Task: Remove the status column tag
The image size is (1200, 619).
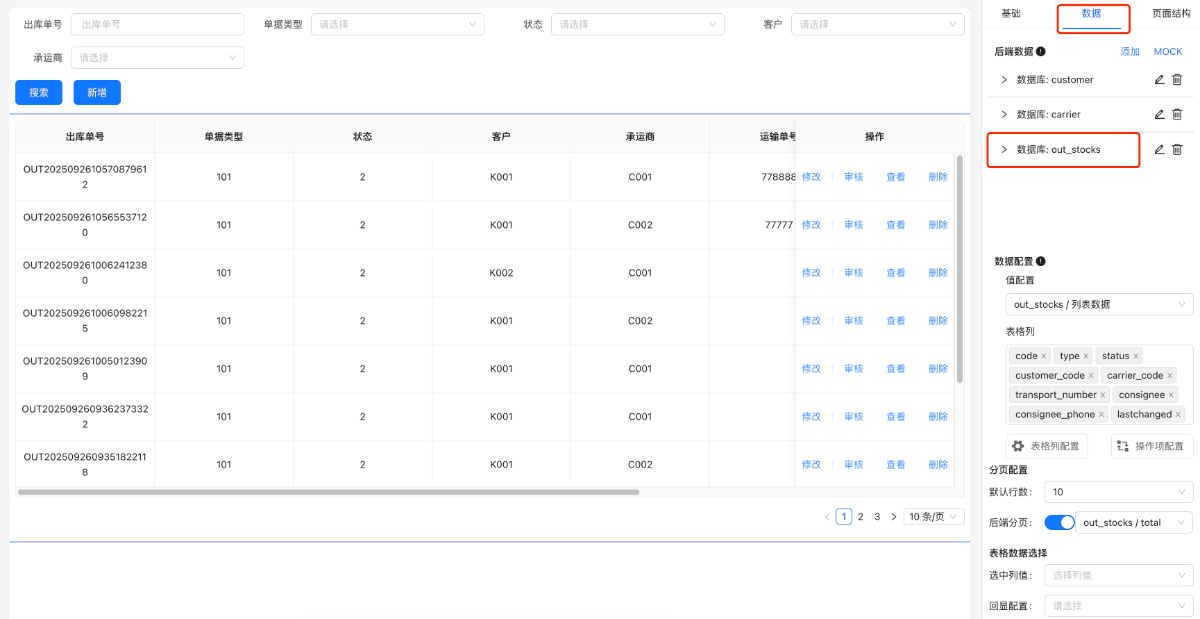Action: [1136, 357]
